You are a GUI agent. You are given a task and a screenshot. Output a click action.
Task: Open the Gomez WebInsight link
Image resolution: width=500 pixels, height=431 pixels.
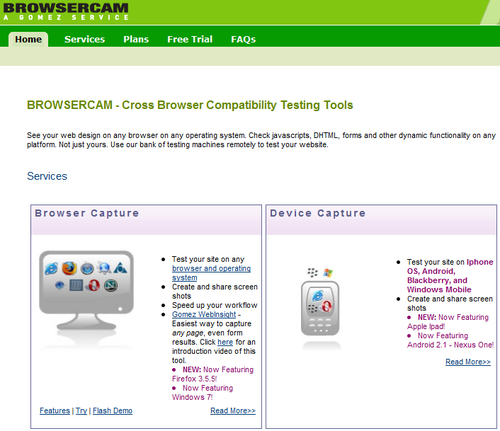pyautogui.click(x=204, y=314)
